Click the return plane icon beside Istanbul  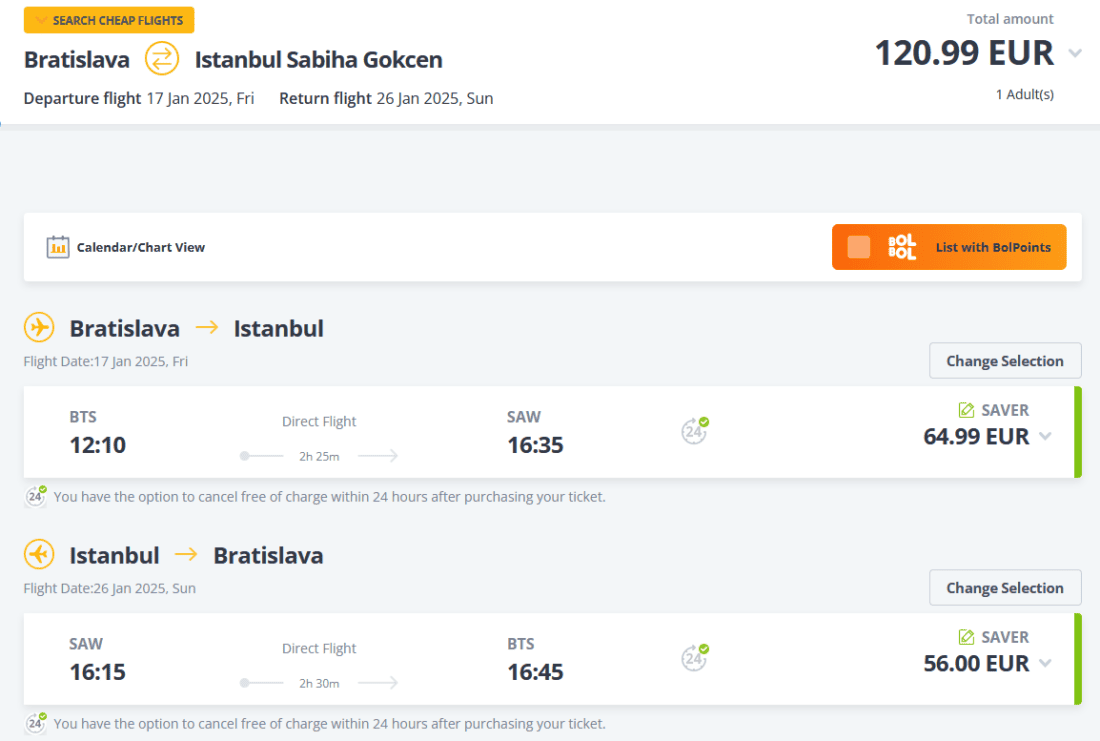(x=39, y=554)
